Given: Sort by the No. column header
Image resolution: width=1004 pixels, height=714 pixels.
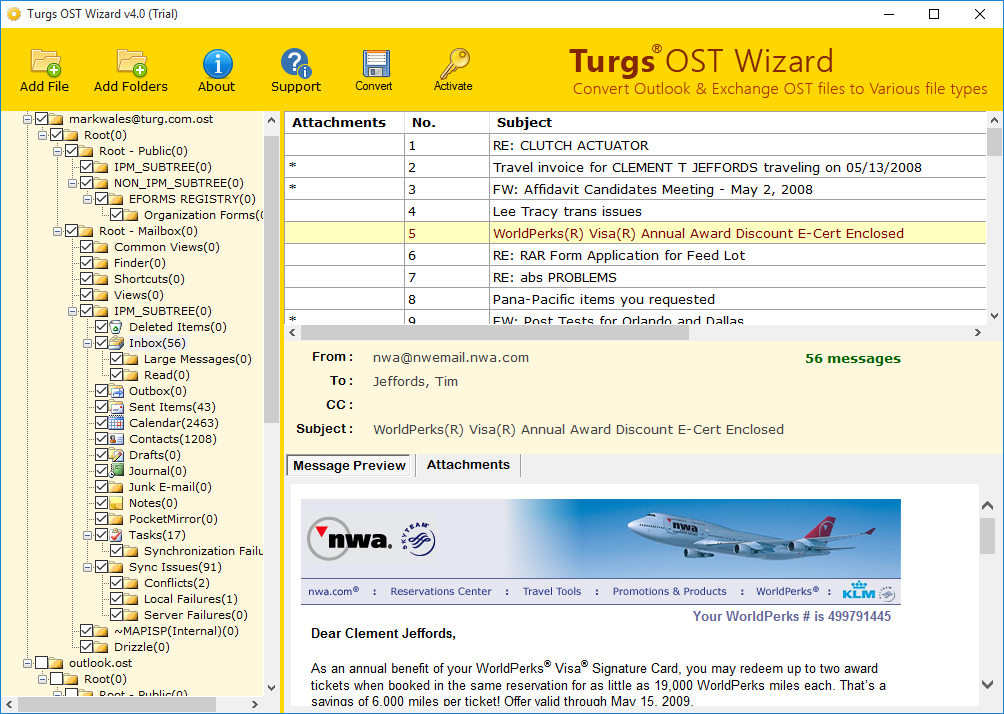Looking at the screenshot, I should [x=446, y=122].
